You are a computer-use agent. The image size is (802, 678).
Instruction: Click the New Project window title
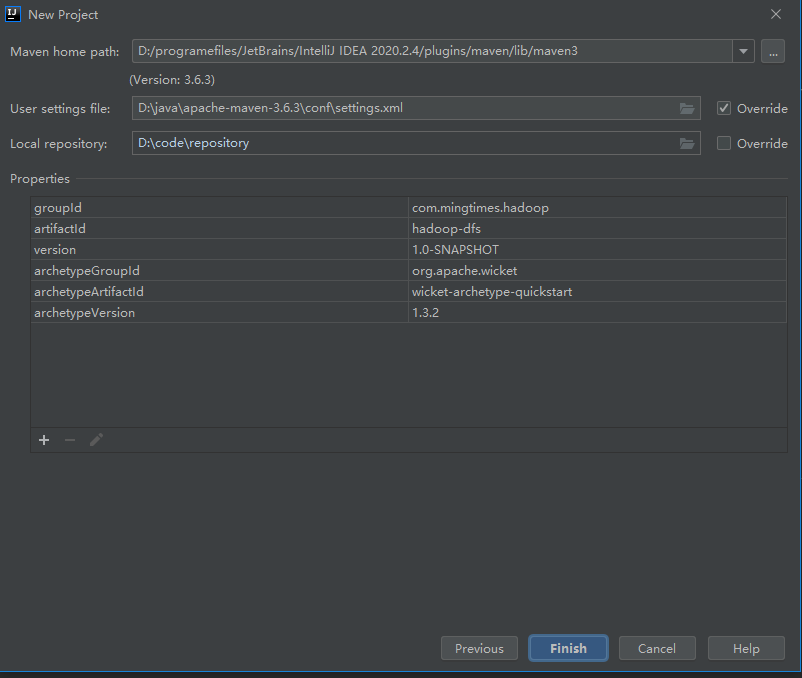point(63,15)
